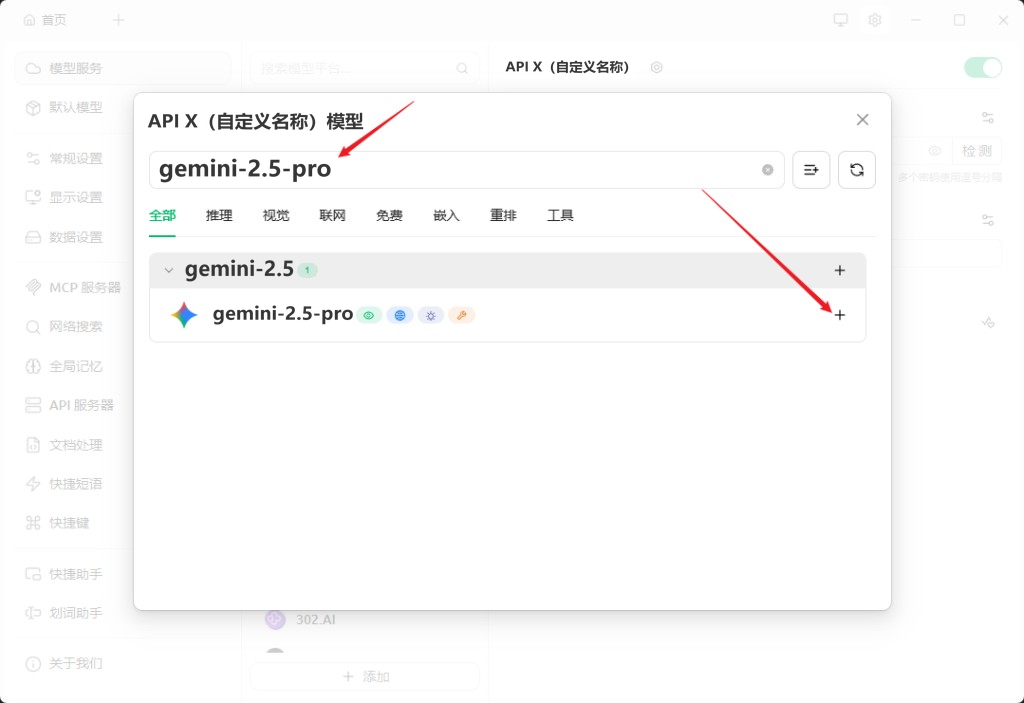Click the gemini-2.5-pro model name
Image resolution: width=1024 pixels, height=703 pixels.
point(283,314)
